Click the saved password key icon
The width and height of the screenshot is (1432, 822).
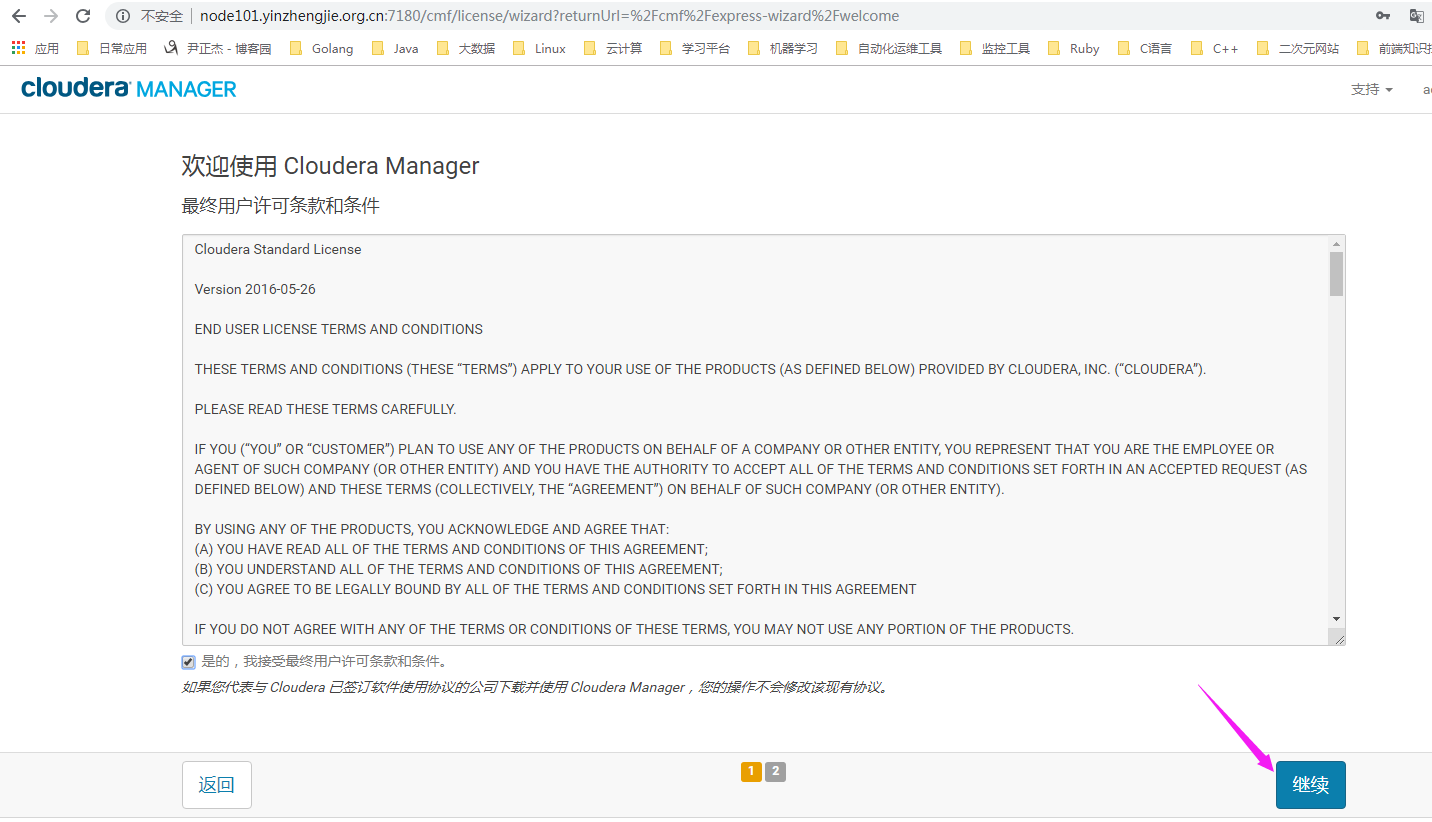(x=1383, y=16)
